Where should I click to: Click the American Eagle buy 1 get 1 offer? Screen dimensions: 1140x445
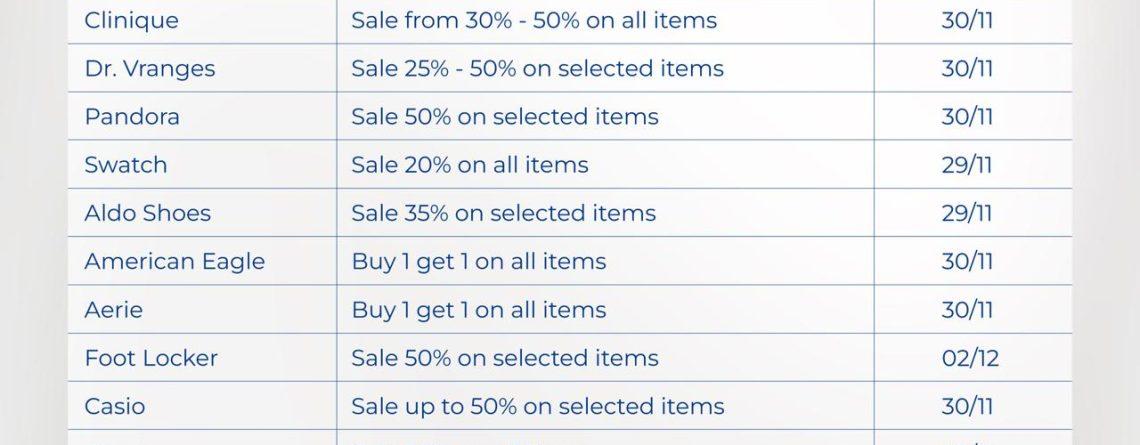478,261
